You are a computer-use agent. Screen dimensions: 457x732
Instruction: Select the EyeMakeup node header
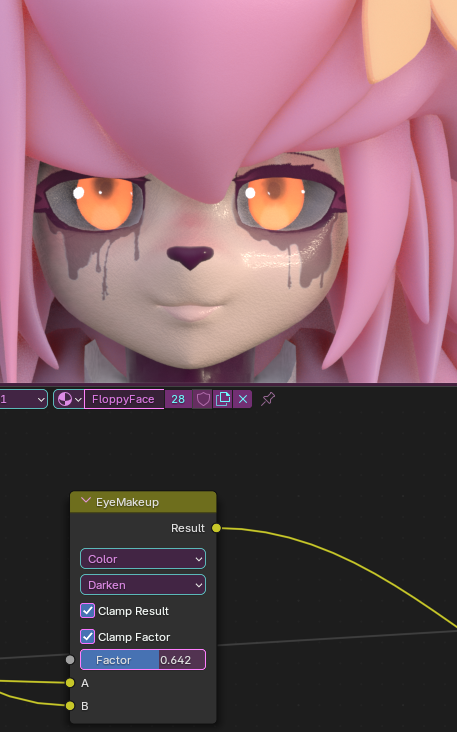pyautogui.click(x=143, y=502)
